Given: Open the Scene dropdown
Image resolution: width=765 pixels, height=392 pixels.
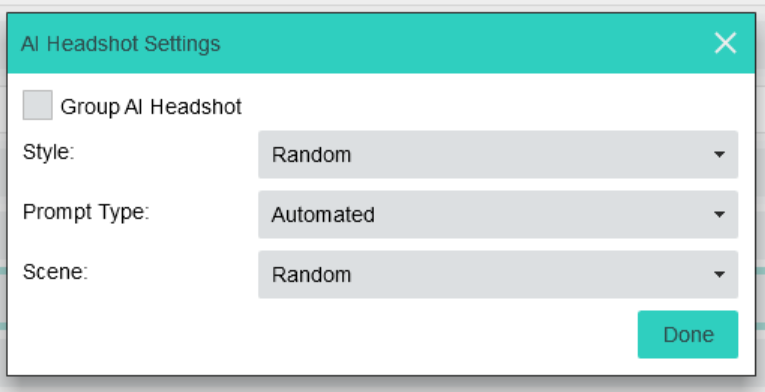Looking at the screenshot, I should (498, 274).
